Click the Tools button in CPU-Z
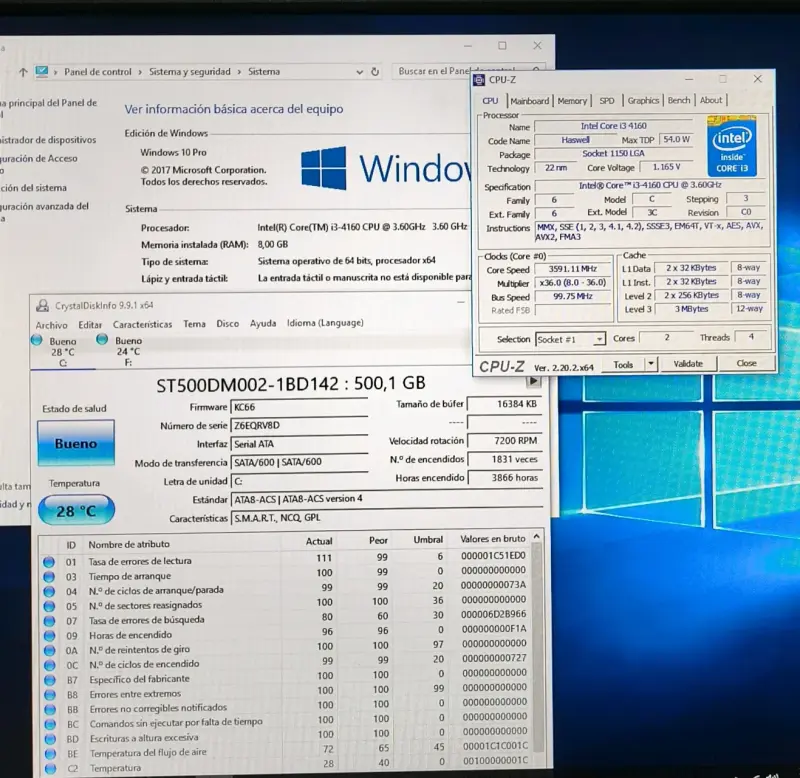 (x=623, y=364)
